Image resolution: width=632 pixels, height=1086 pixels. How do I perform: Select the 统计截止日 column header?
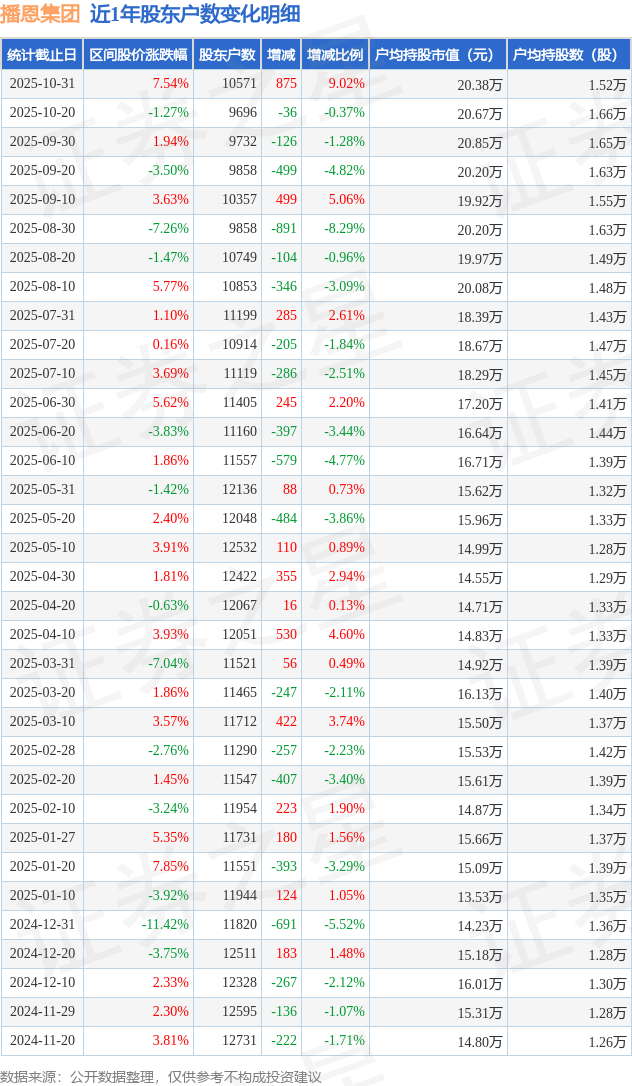coord(42,55)
